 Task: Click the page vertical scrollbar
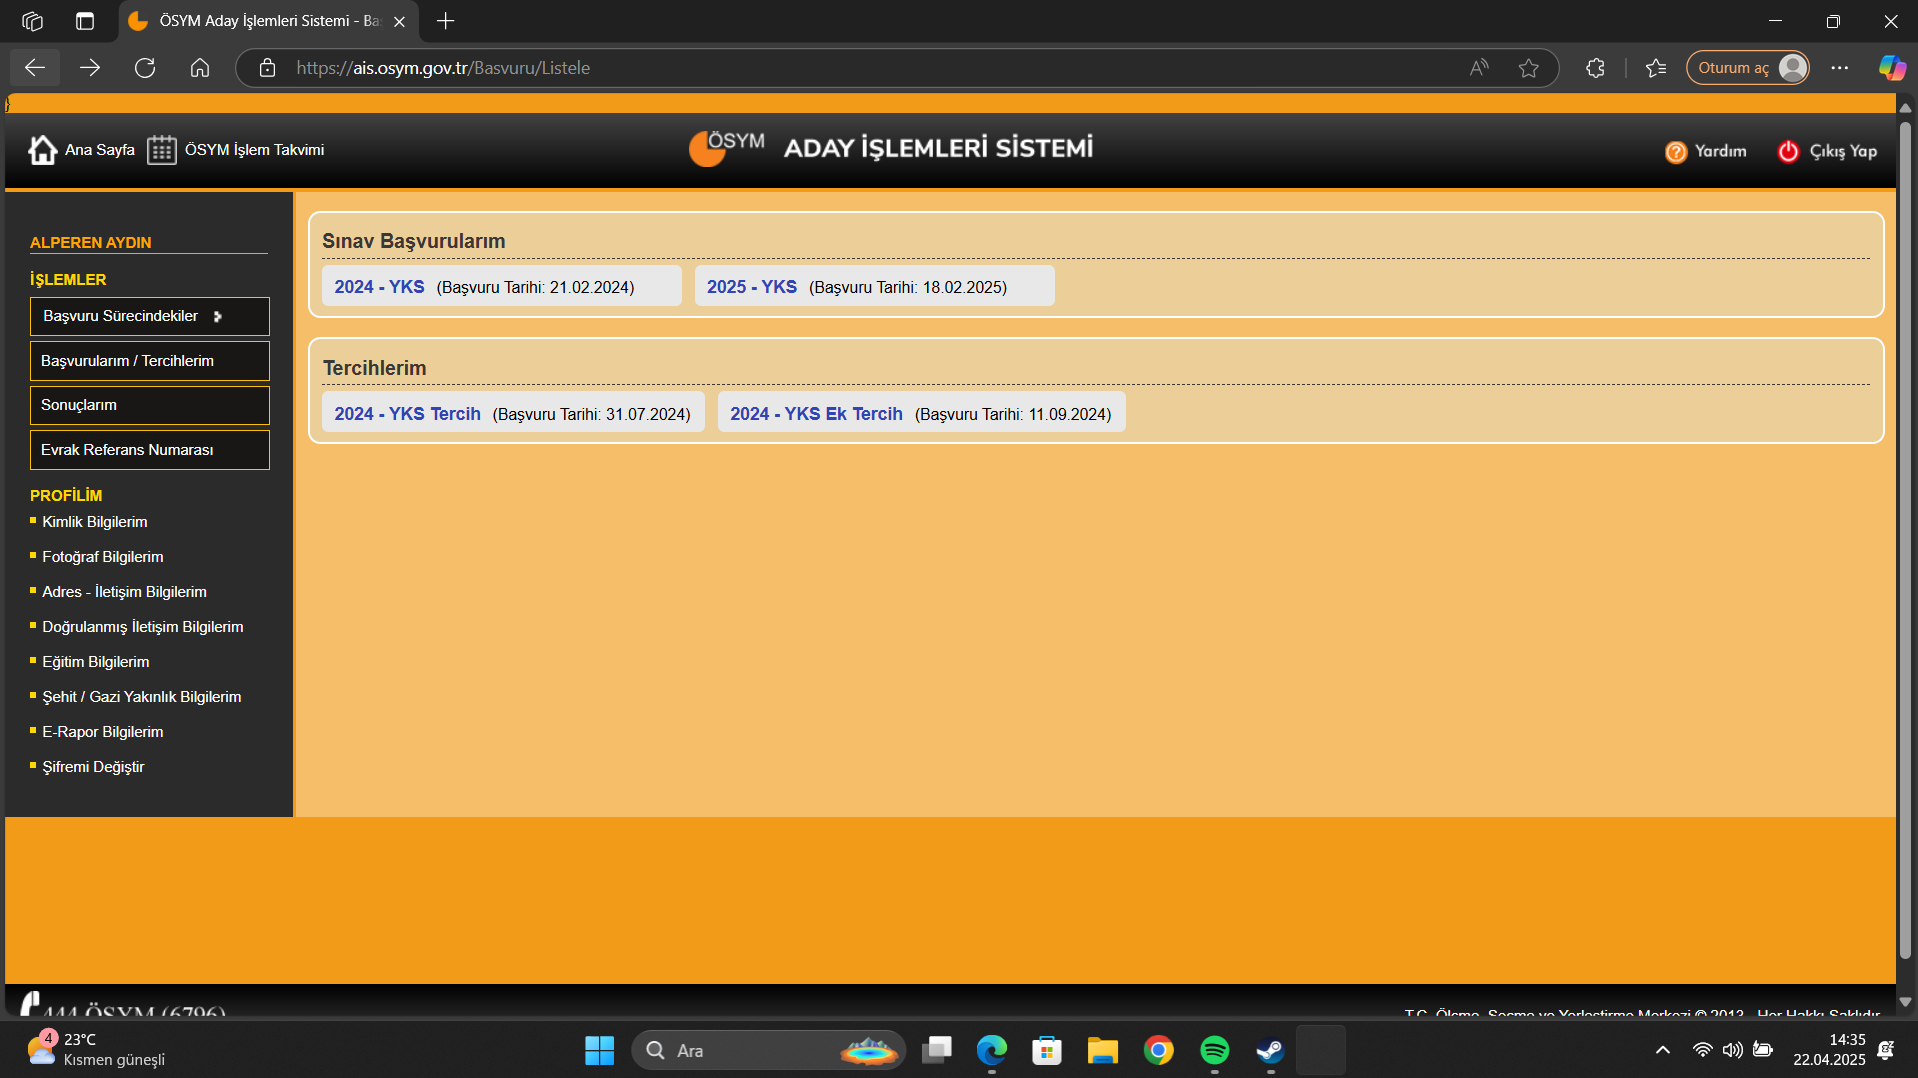1905,540
